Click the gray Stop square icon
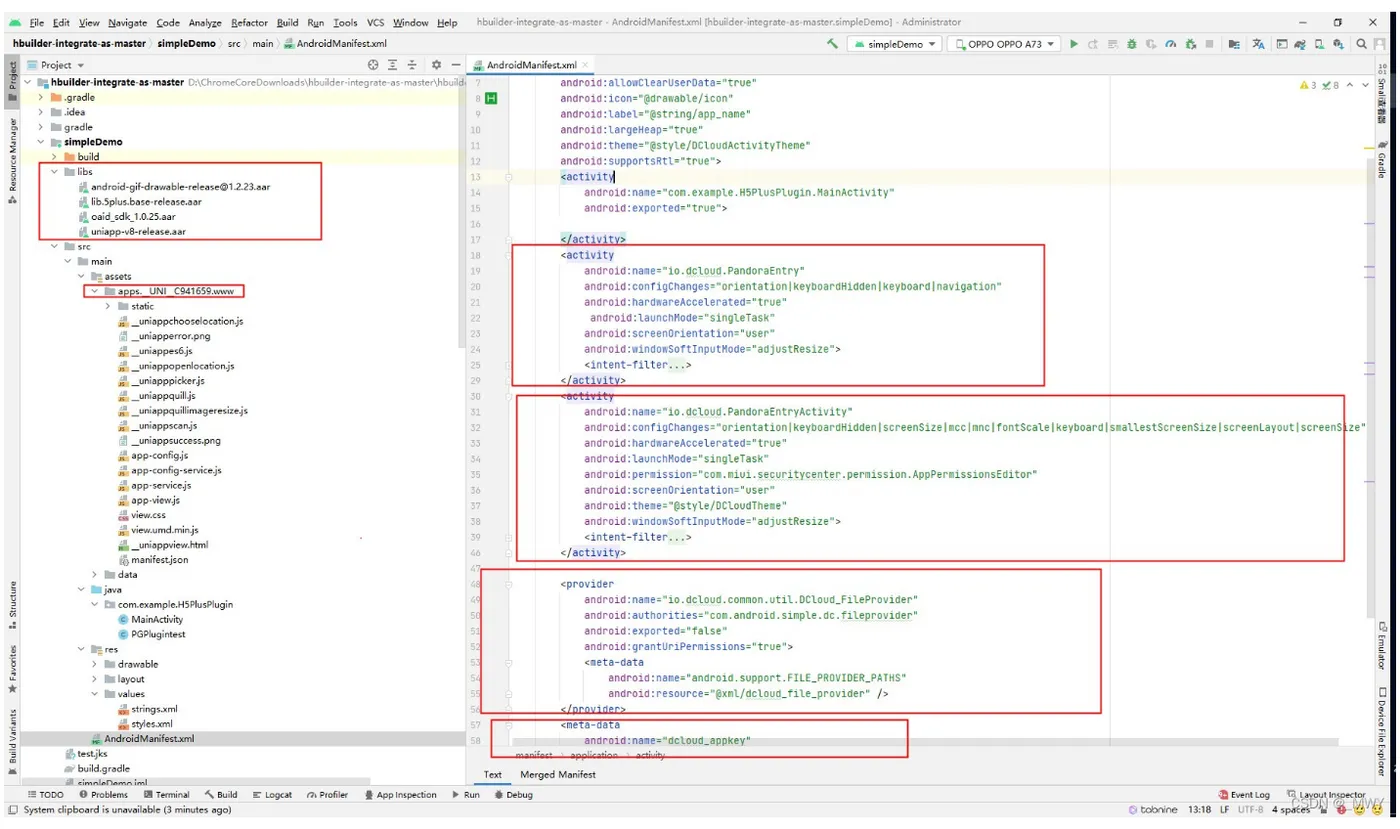 click(x=1209, y=44)
